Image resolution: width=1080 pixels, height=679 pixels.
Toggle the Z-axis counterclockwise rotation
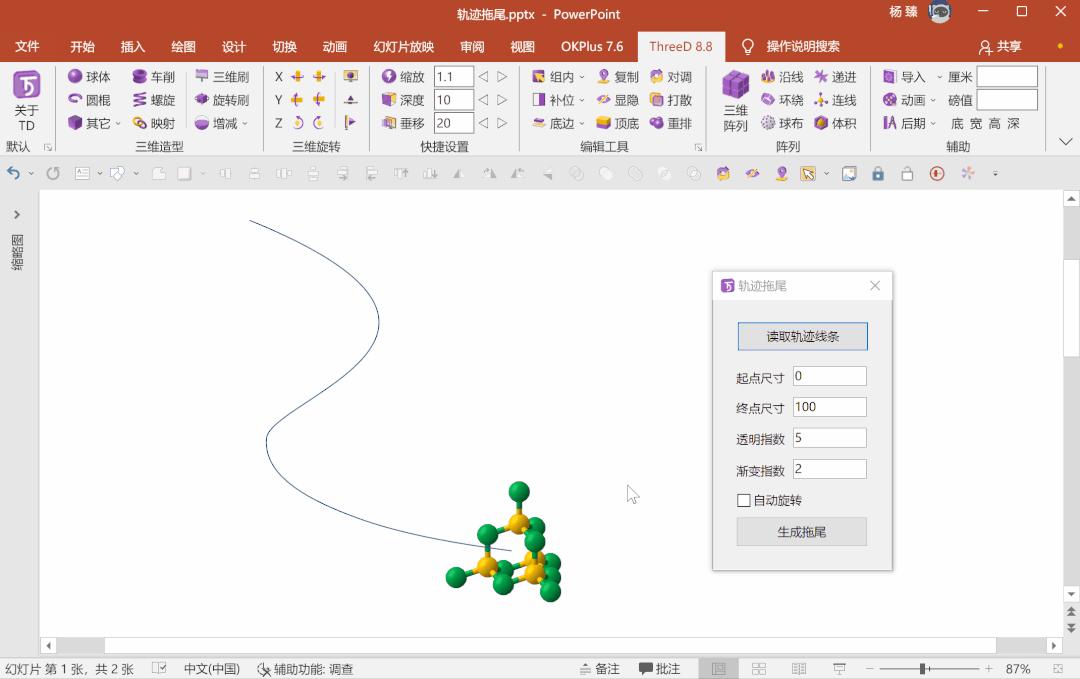point(297,122)
